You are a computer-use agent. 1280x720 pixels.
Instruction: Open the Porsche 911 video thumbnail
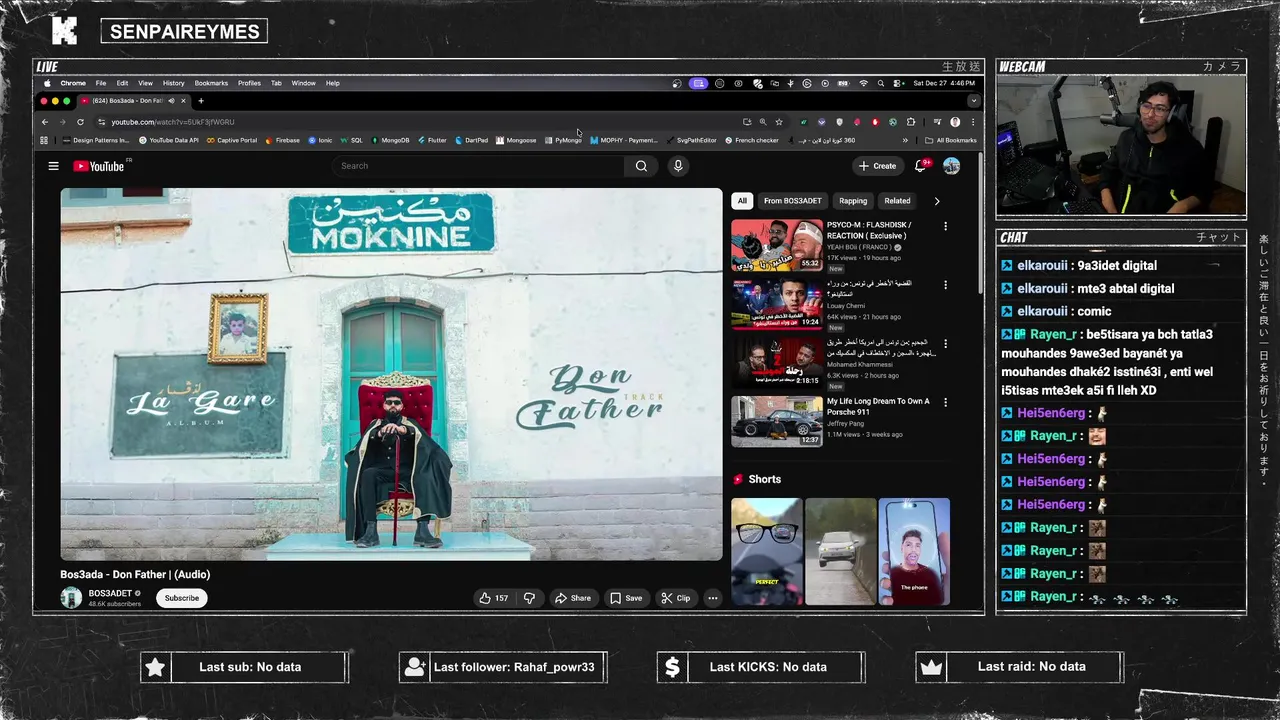777,421
